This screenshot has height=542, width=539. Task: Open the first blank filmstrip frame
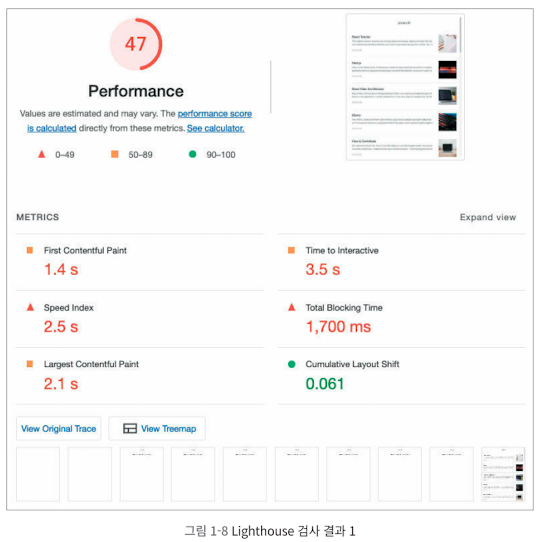click(x=38, y=474)
